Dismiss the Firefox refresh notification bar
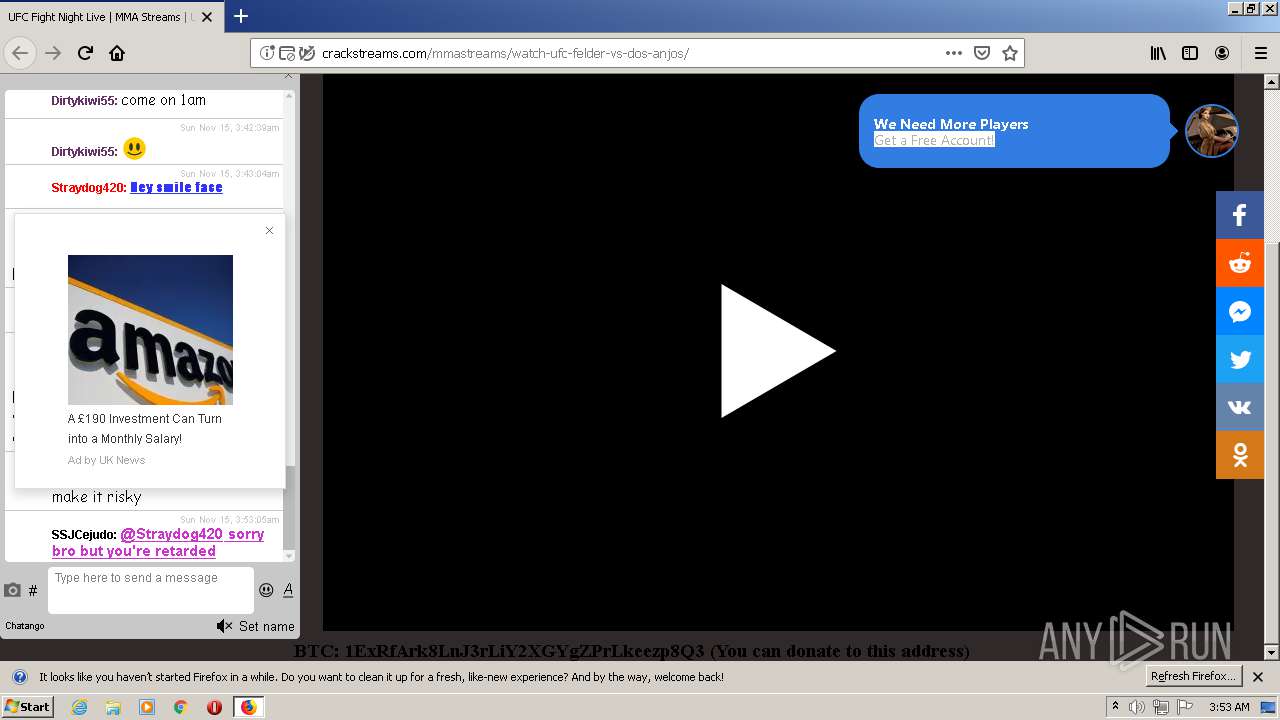 [x=1258, y=677]
